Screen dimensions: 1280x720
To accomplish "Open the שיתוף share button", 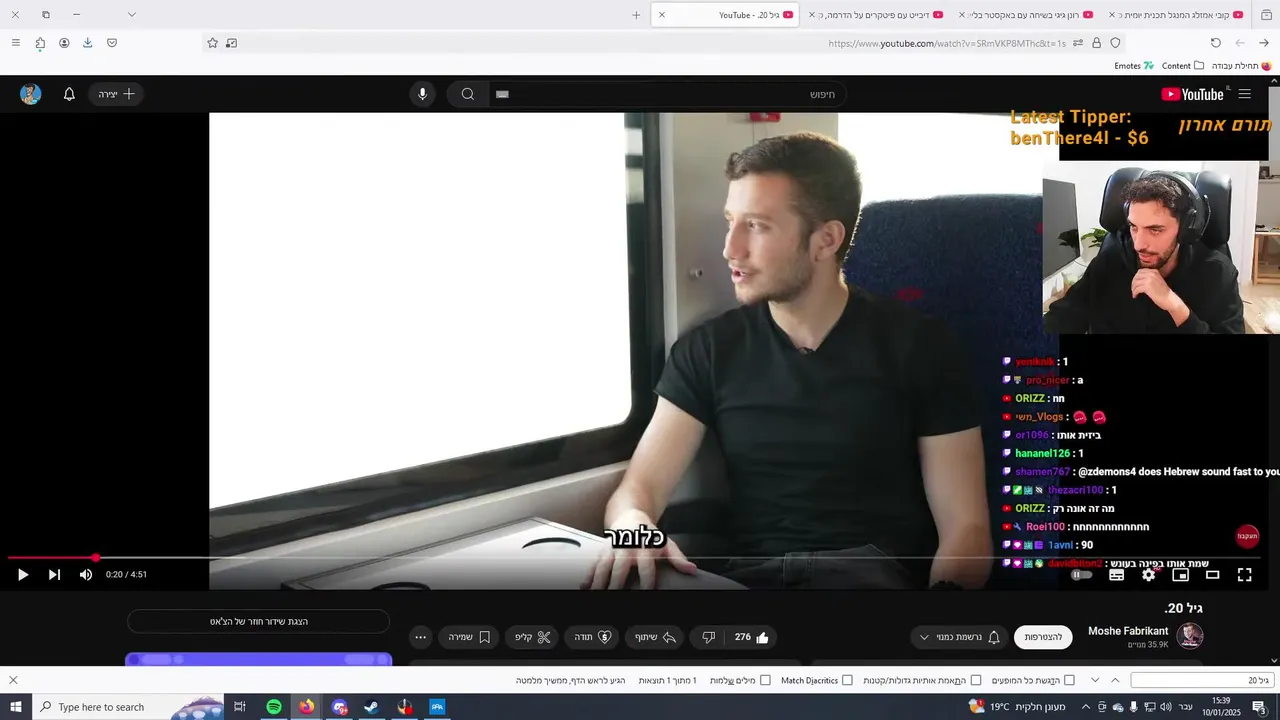I will (x=656, y=637).
